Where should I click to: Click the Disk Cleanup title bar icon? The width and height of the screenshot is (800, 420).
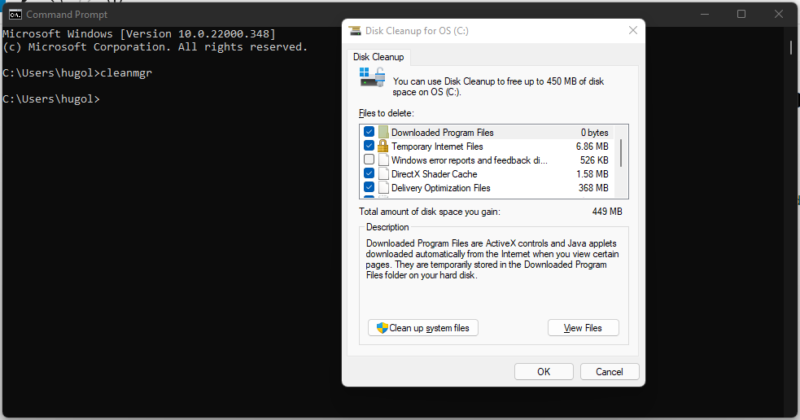coord(355,31)
